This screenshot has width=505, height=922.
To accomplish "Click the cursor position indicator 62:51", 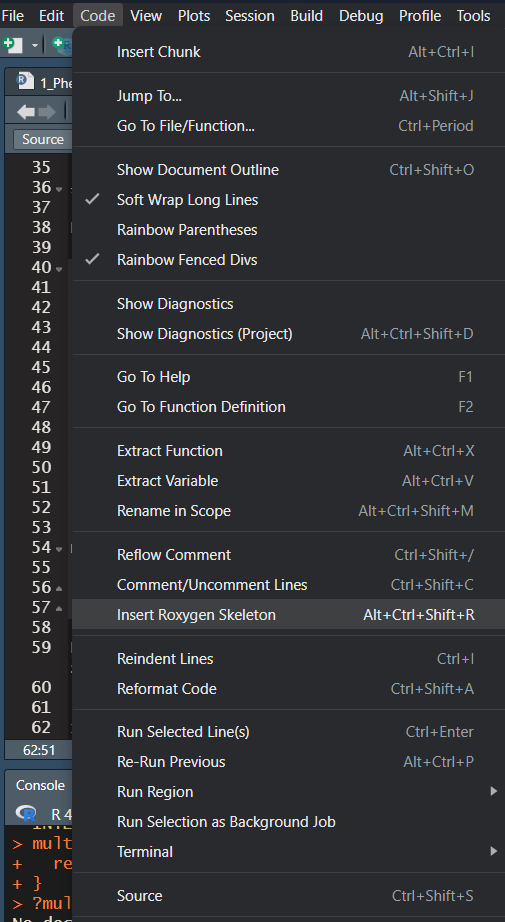I will (x=39, y=750).
